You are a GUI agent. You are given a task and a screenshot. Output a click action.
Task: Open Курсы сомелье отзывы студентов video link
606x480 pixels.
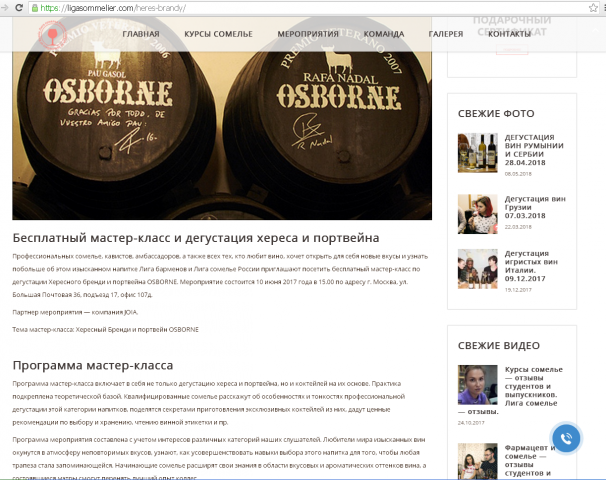pyautogui.click(x=531, y=386)
